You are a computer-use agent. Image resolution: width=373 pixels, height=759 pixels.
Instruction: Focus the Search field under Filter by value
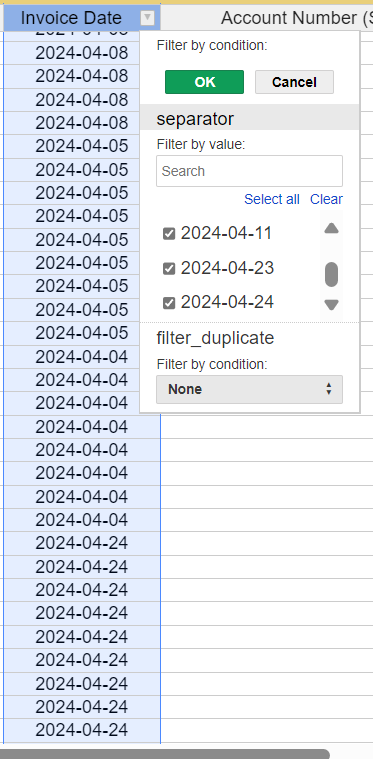click(x=249, y=171)
